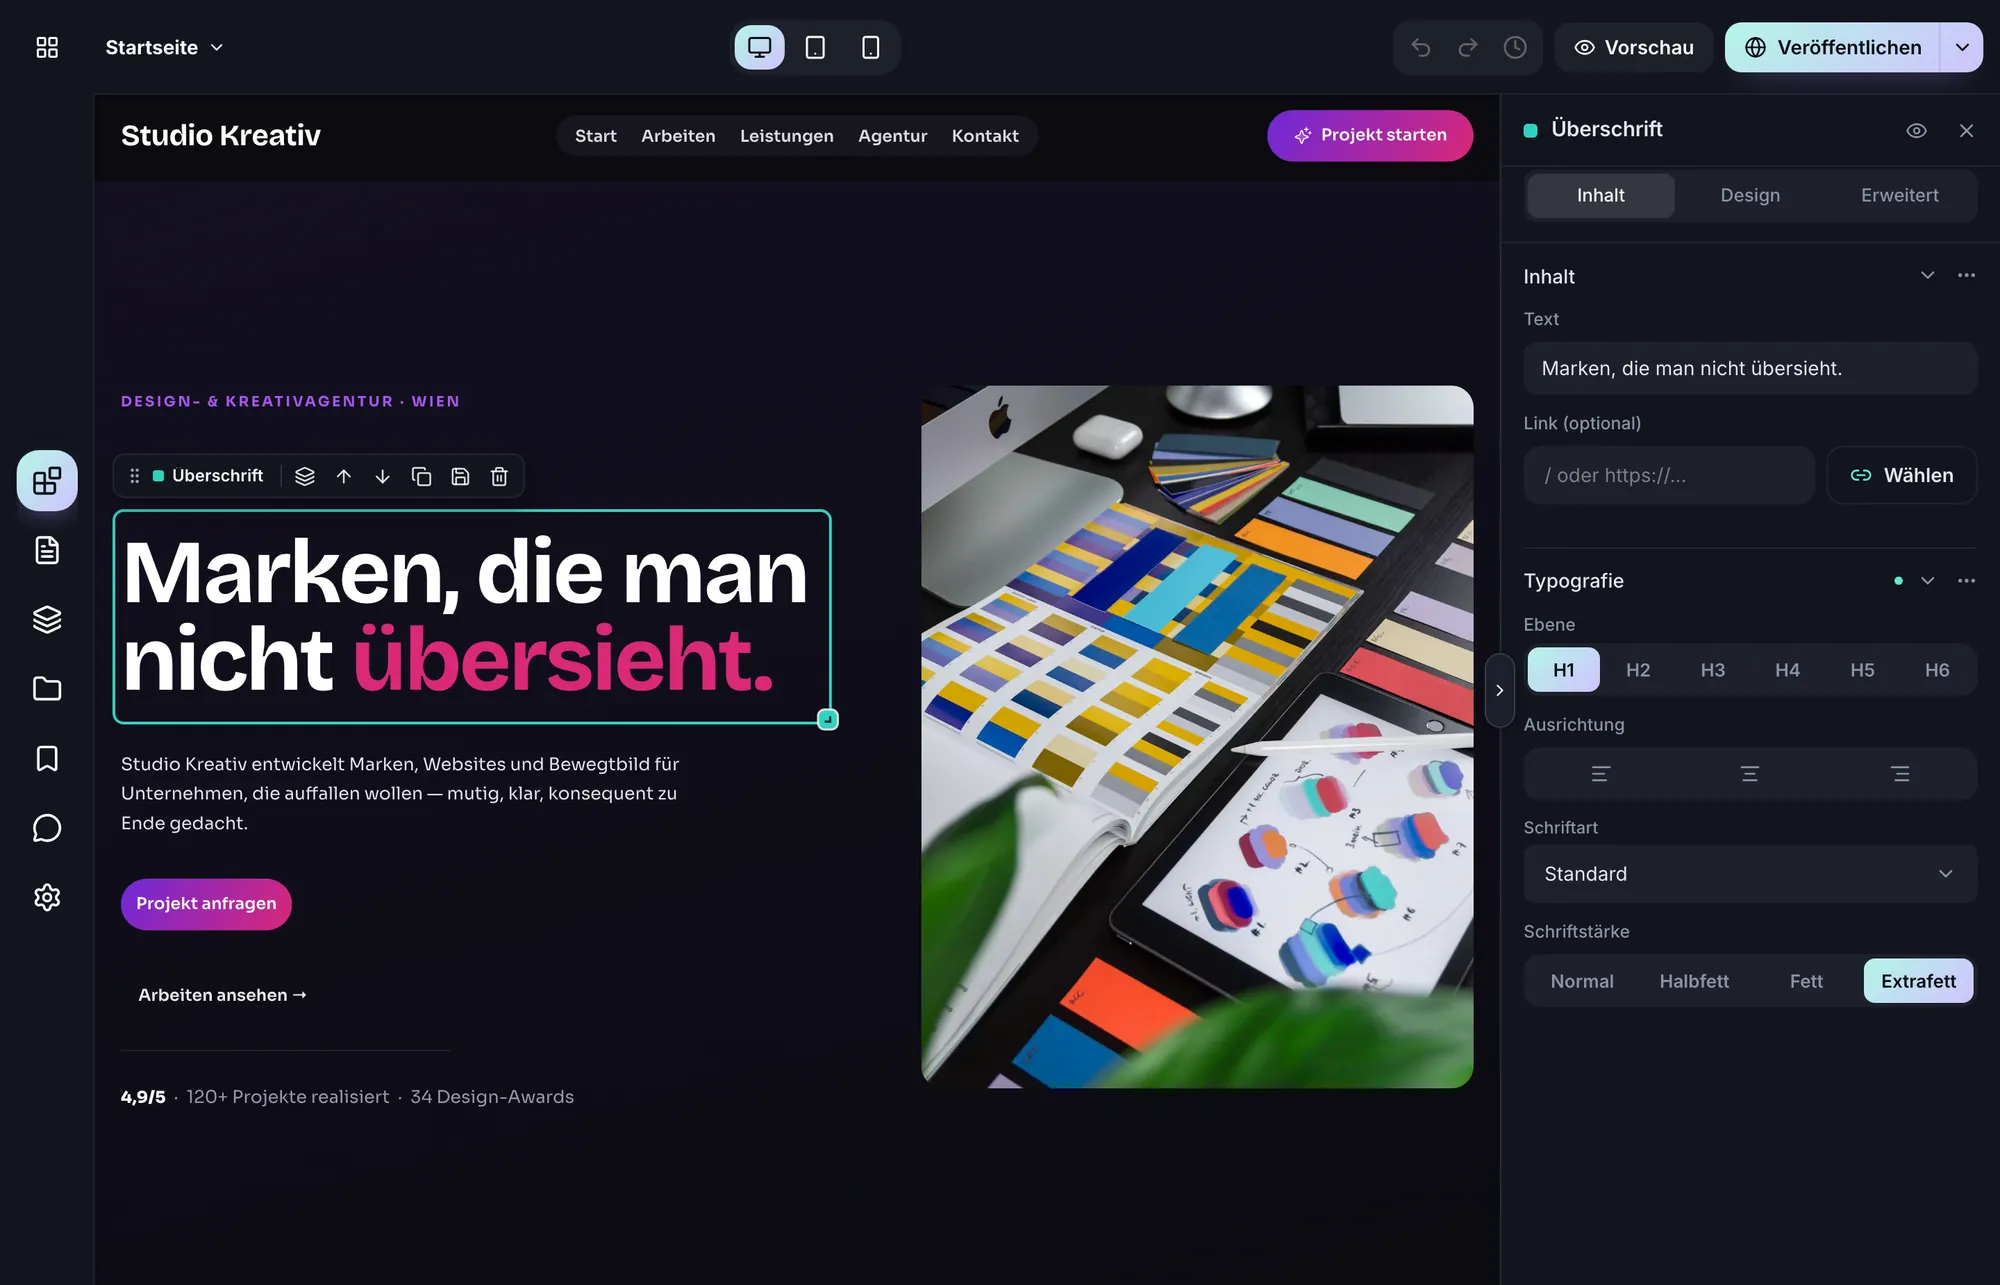Click the Wählen link button
The height and width of the screenshot is (1285, 2000).
(x=1901, y=475)
